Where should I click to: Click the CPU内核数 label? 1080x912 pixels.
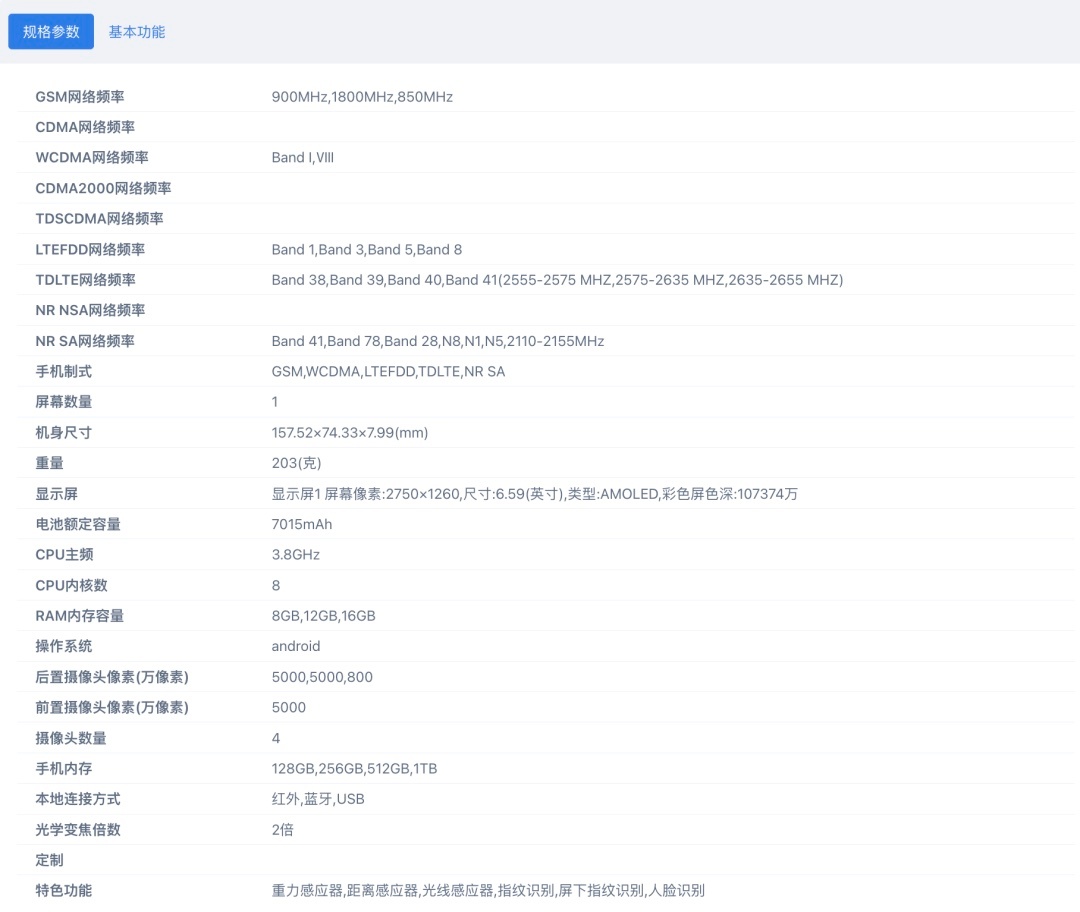(72, 585)
